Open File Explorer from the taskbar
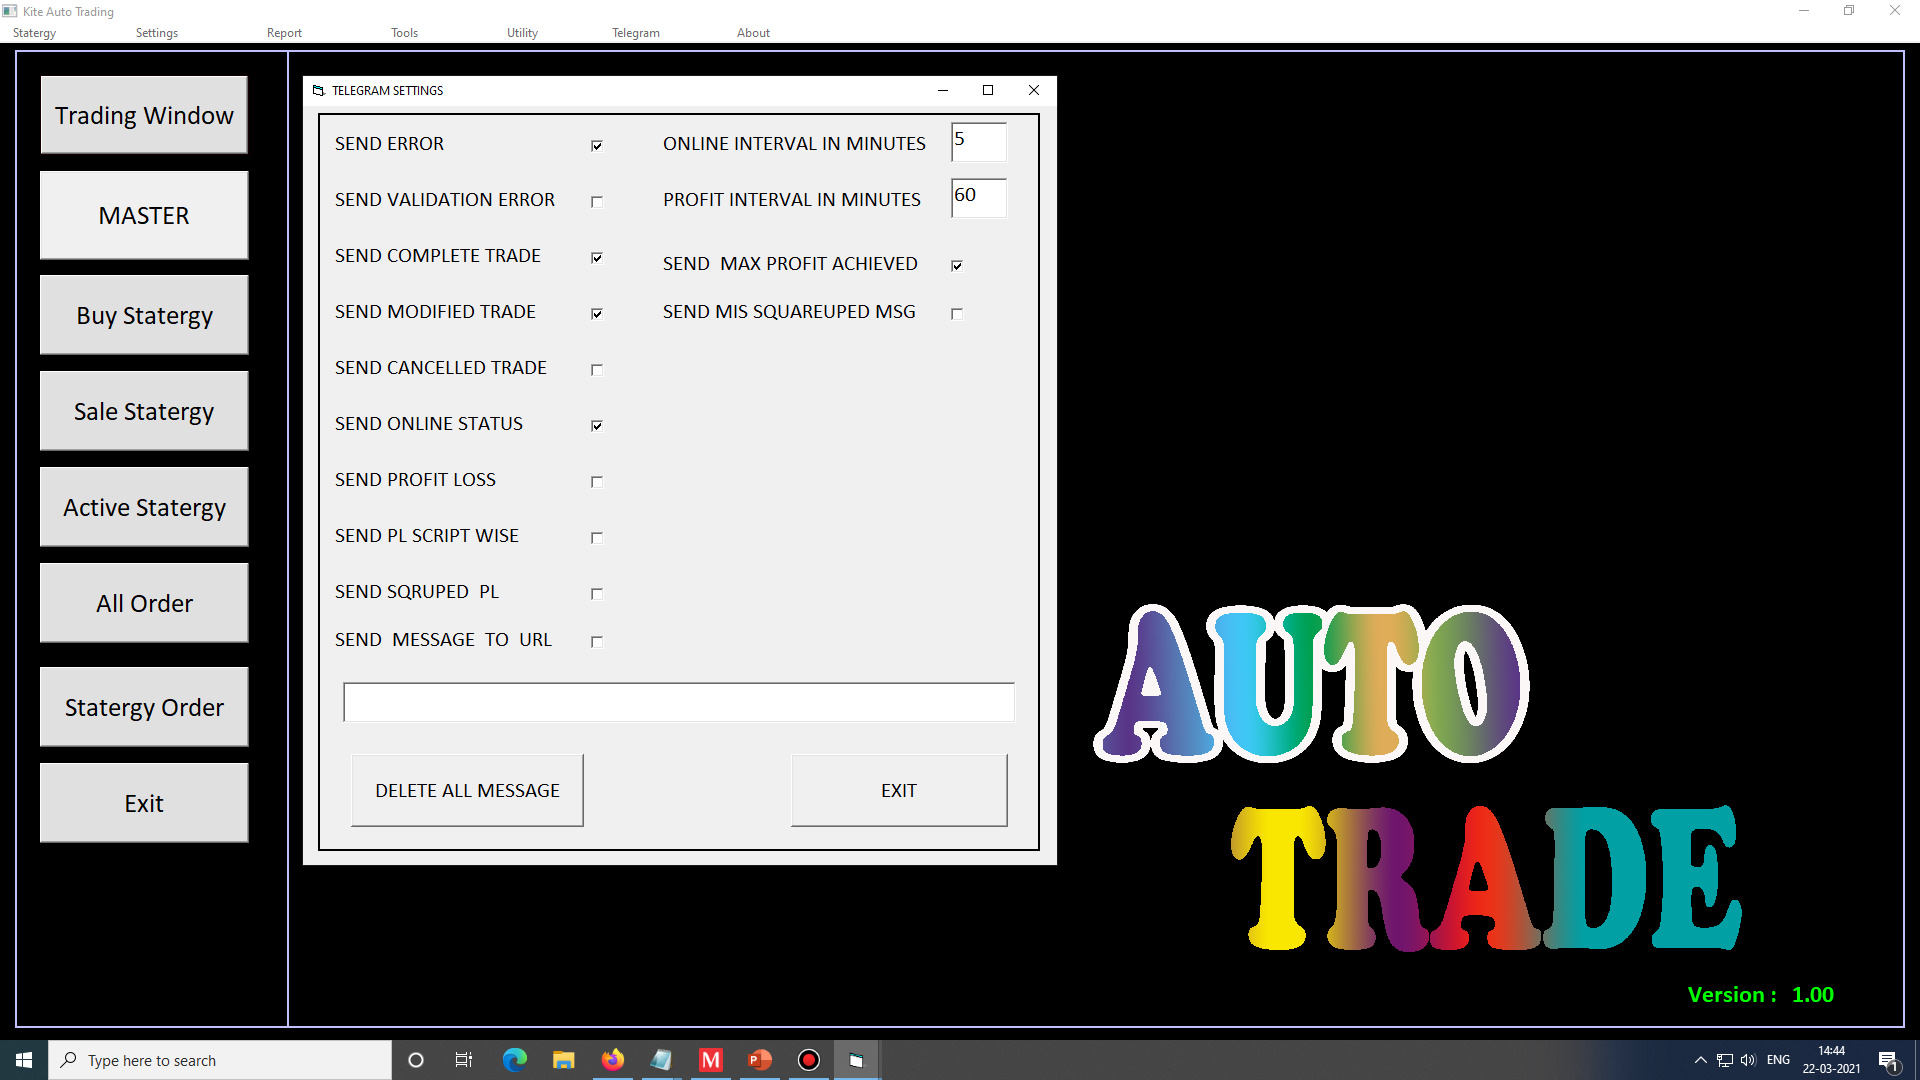 [564, 1060]
